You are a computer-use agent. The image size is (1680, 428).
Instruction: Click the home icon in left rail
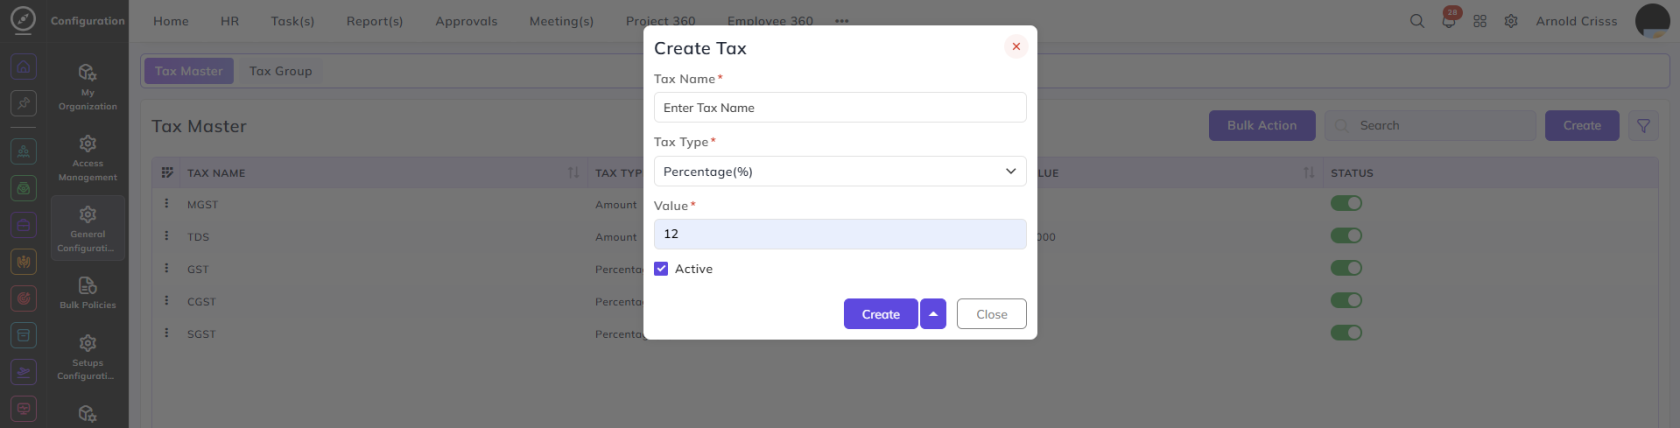pos(24,67)
